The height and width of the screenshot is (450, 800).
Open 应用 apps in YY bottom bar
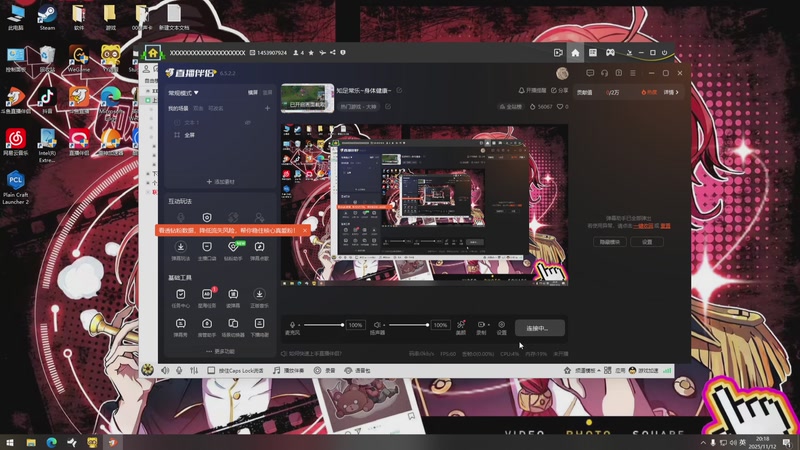[615, 370]
